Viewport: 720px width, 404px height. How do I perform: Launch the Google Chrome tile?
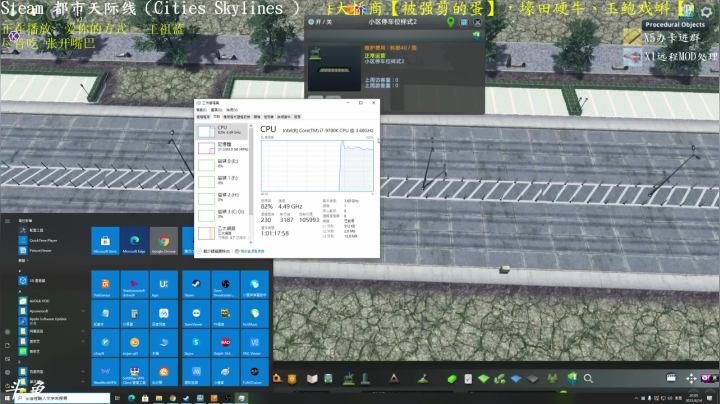(x=164, y=241)
